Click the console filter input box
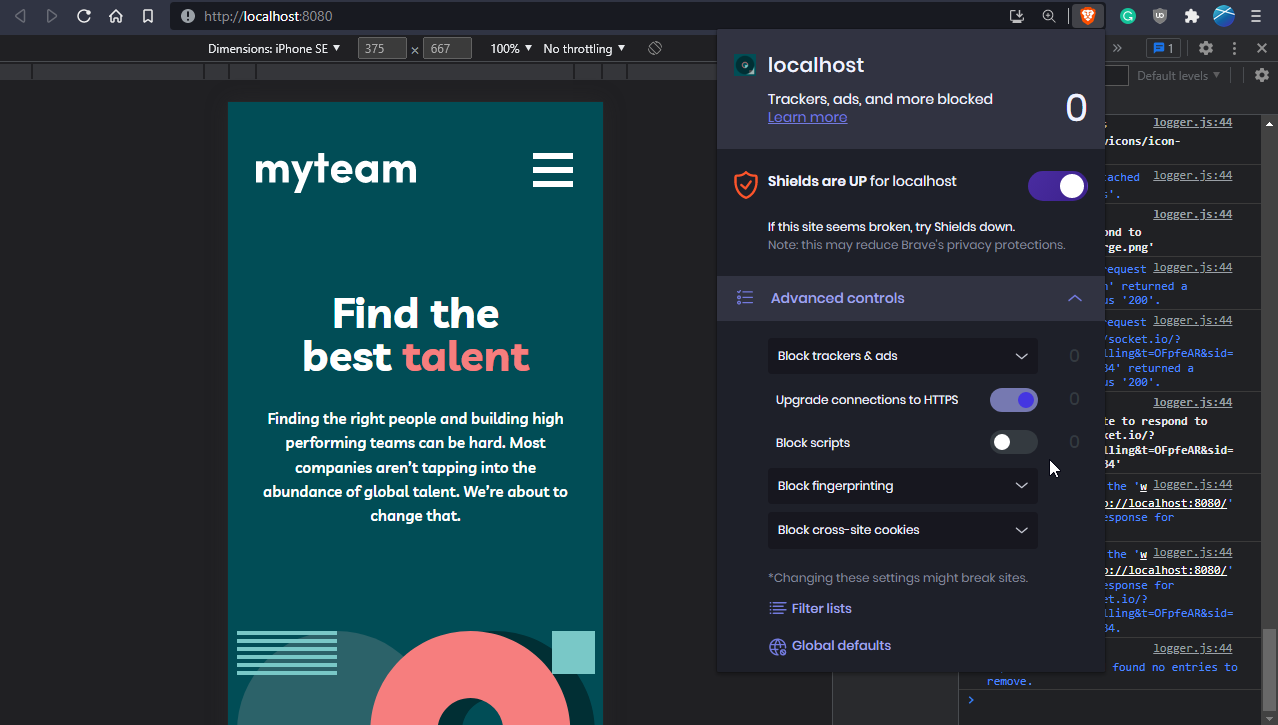The width and height of the screenshot is (1278, 725). pos(1116,75)
